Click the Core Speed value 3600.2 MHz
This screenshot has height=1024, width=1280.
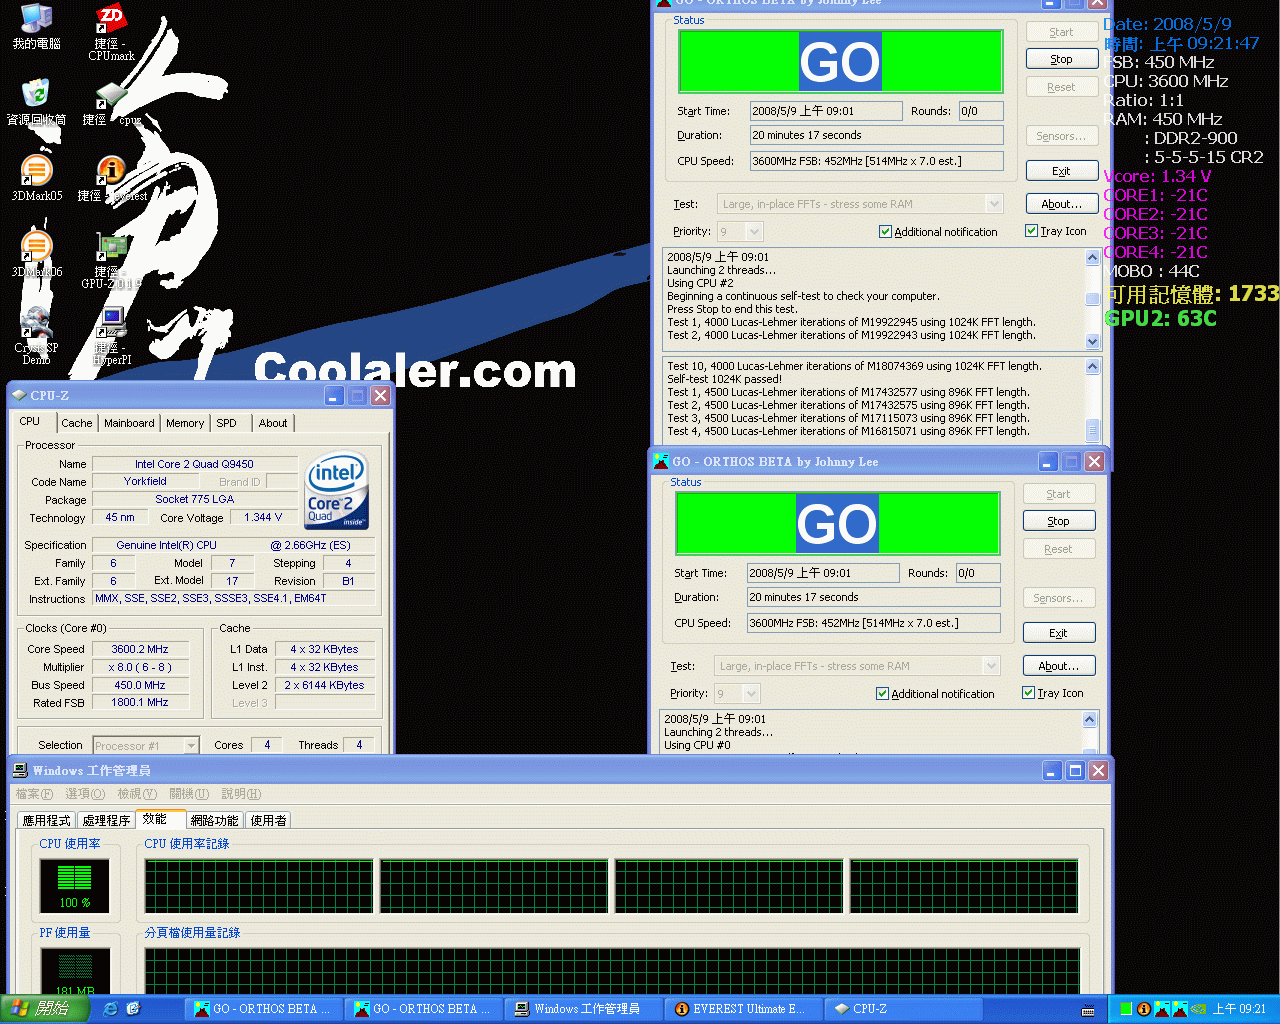tap(140, 649)
